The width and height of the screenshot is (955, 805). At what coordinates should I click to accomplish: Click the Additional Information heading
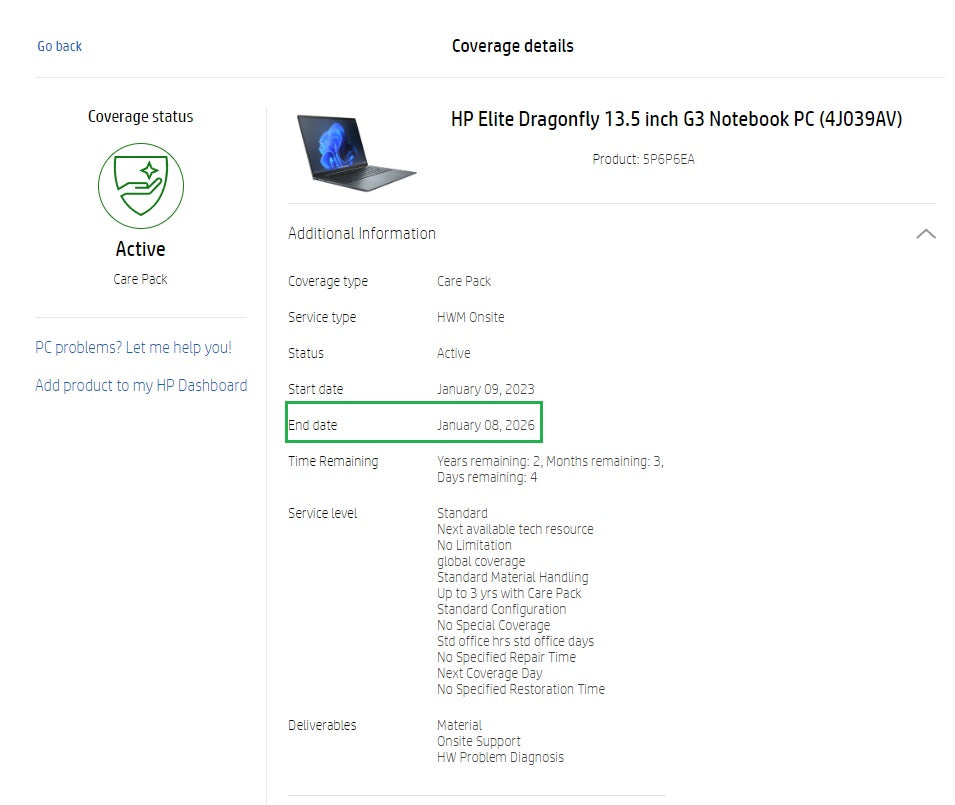[x=362, y=234]
